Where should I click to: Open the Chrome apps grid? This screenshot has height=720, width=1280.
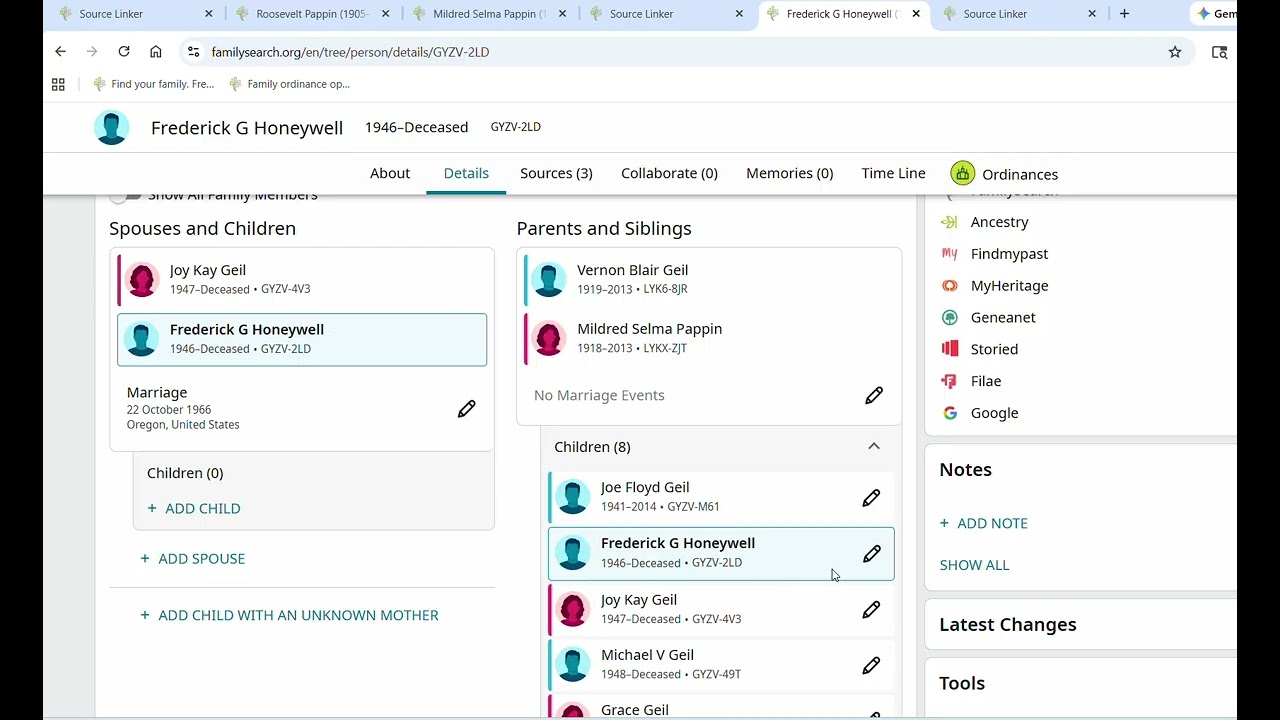tap(58, 84)
